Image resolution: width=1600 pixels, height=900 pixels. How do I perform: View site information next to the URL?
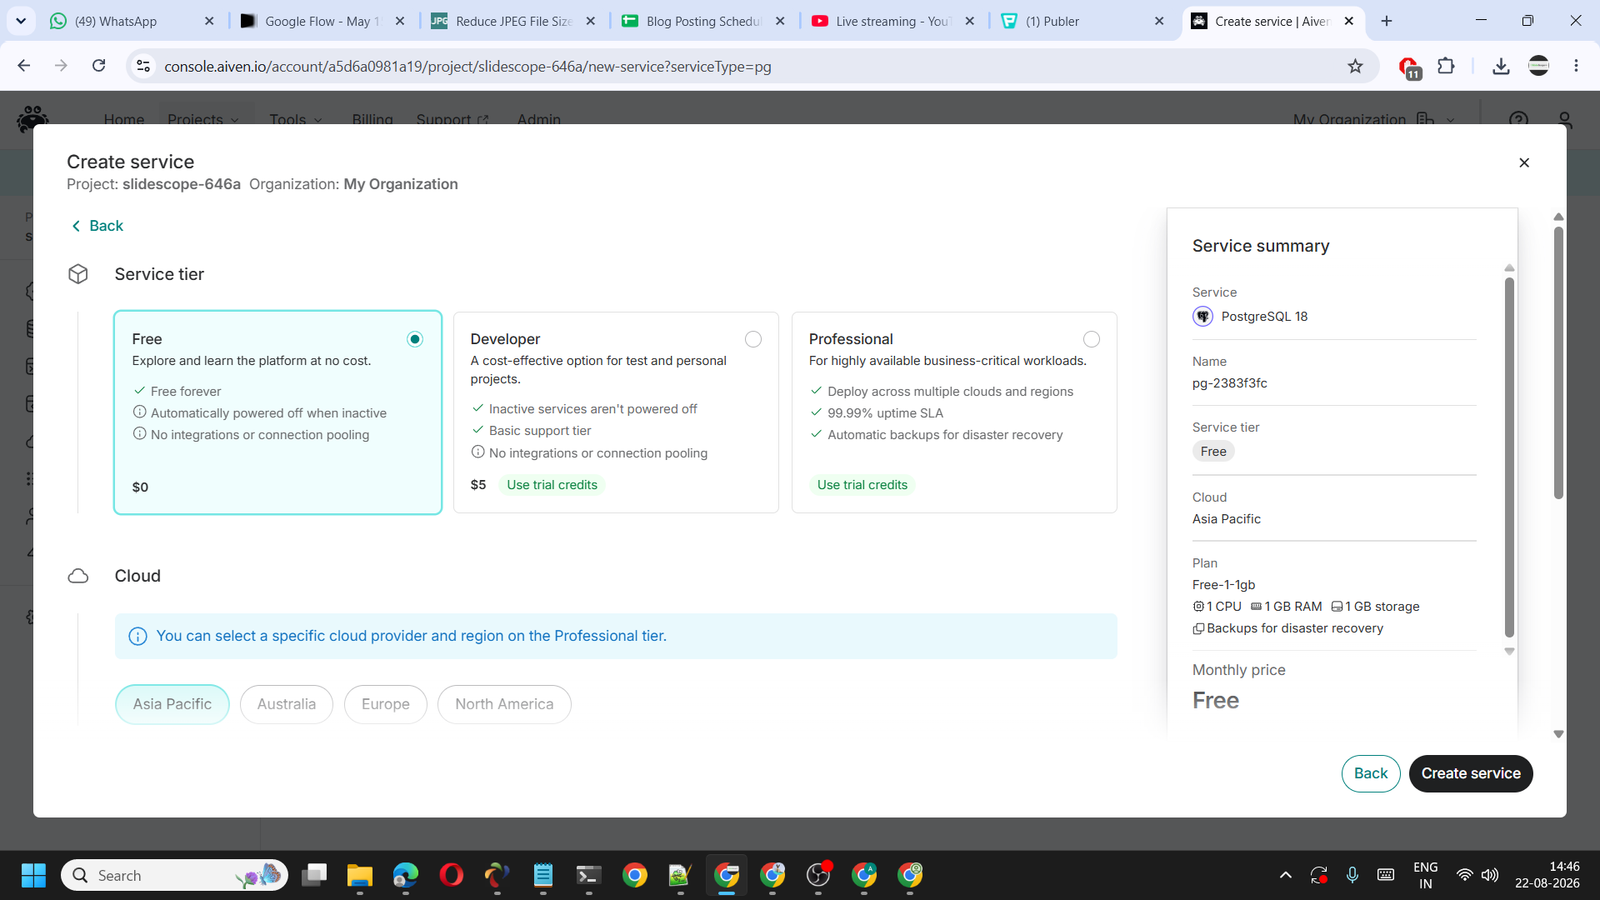(x=143, y=66)
